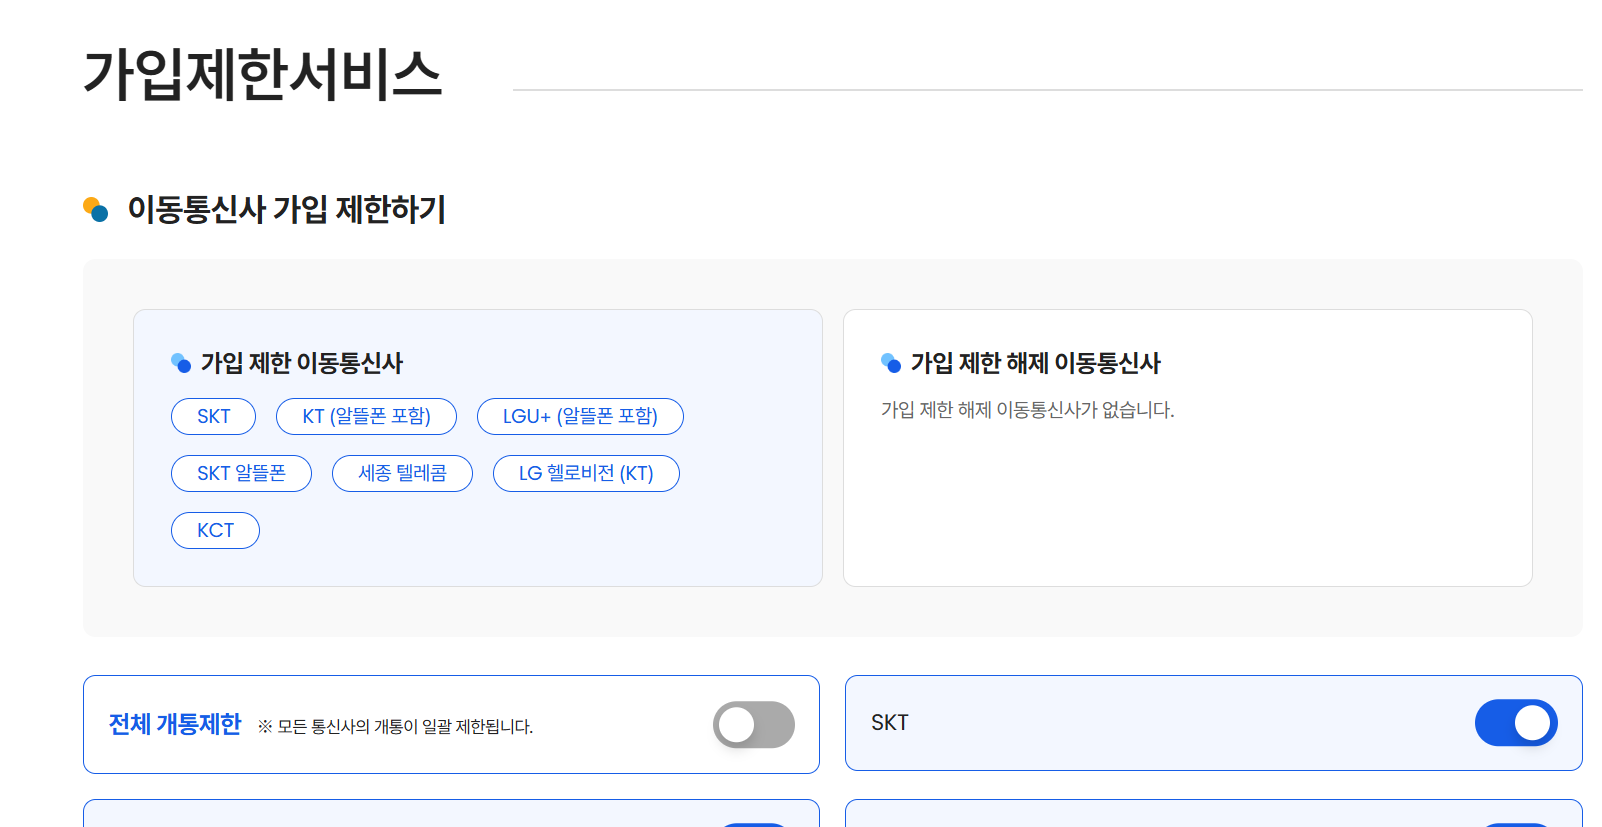Enable the 전체 개통제한 toggle
1602x827 pixels.
[x=754, y=725]
